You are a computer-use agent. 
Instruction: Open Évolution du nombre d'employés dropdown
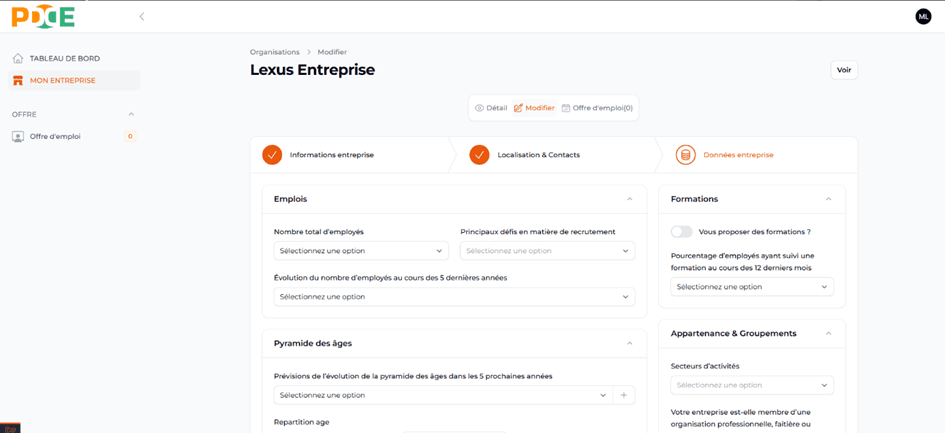[x=454, y=297]
